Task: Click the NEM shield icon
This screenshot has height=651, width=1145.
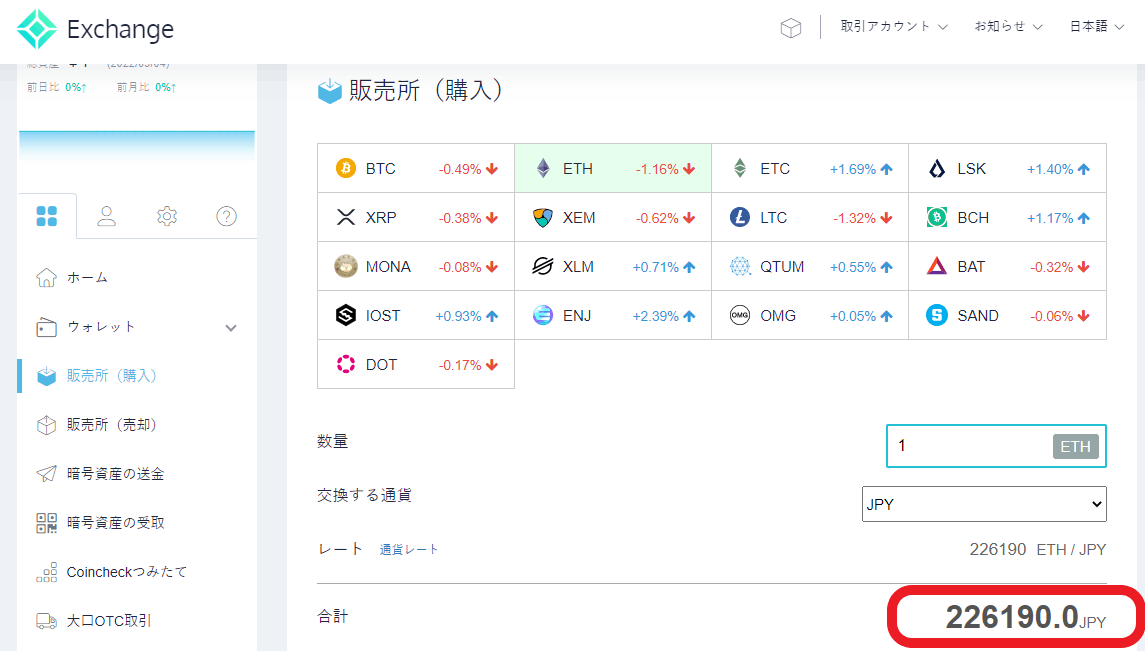Action: click(x=543, y=217)
